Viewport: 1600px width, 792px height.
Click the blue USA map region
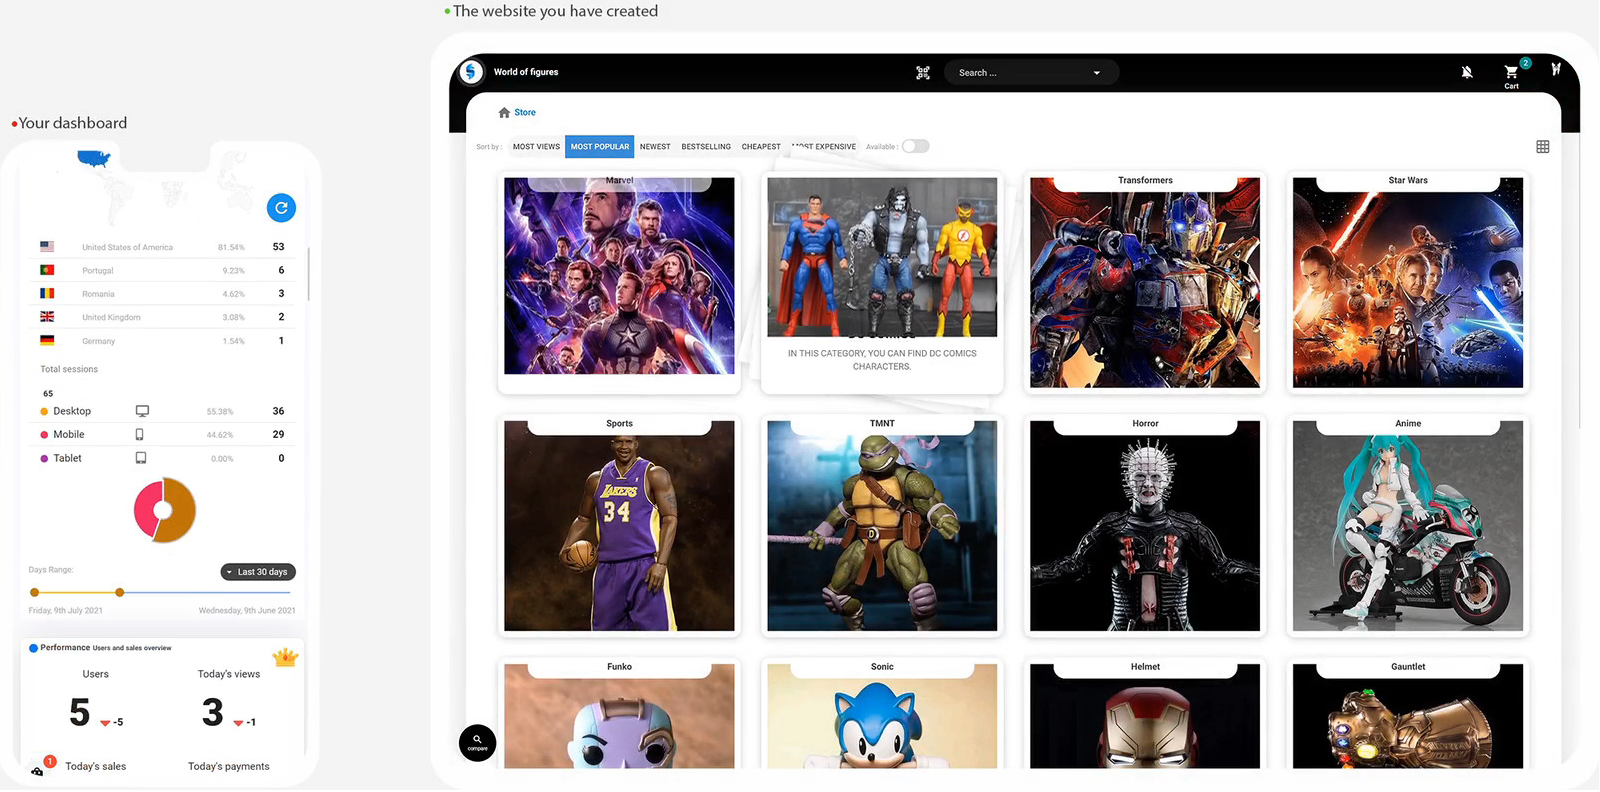(x=93, y=158)
